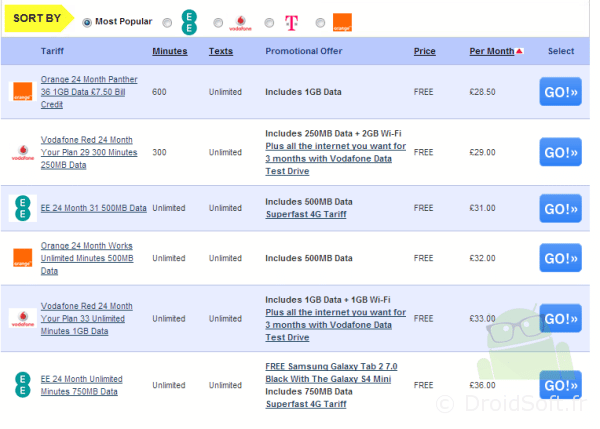Click the £32.00 per month value
The width and height of the screenshot is (600, 429).
click(483, 258)
